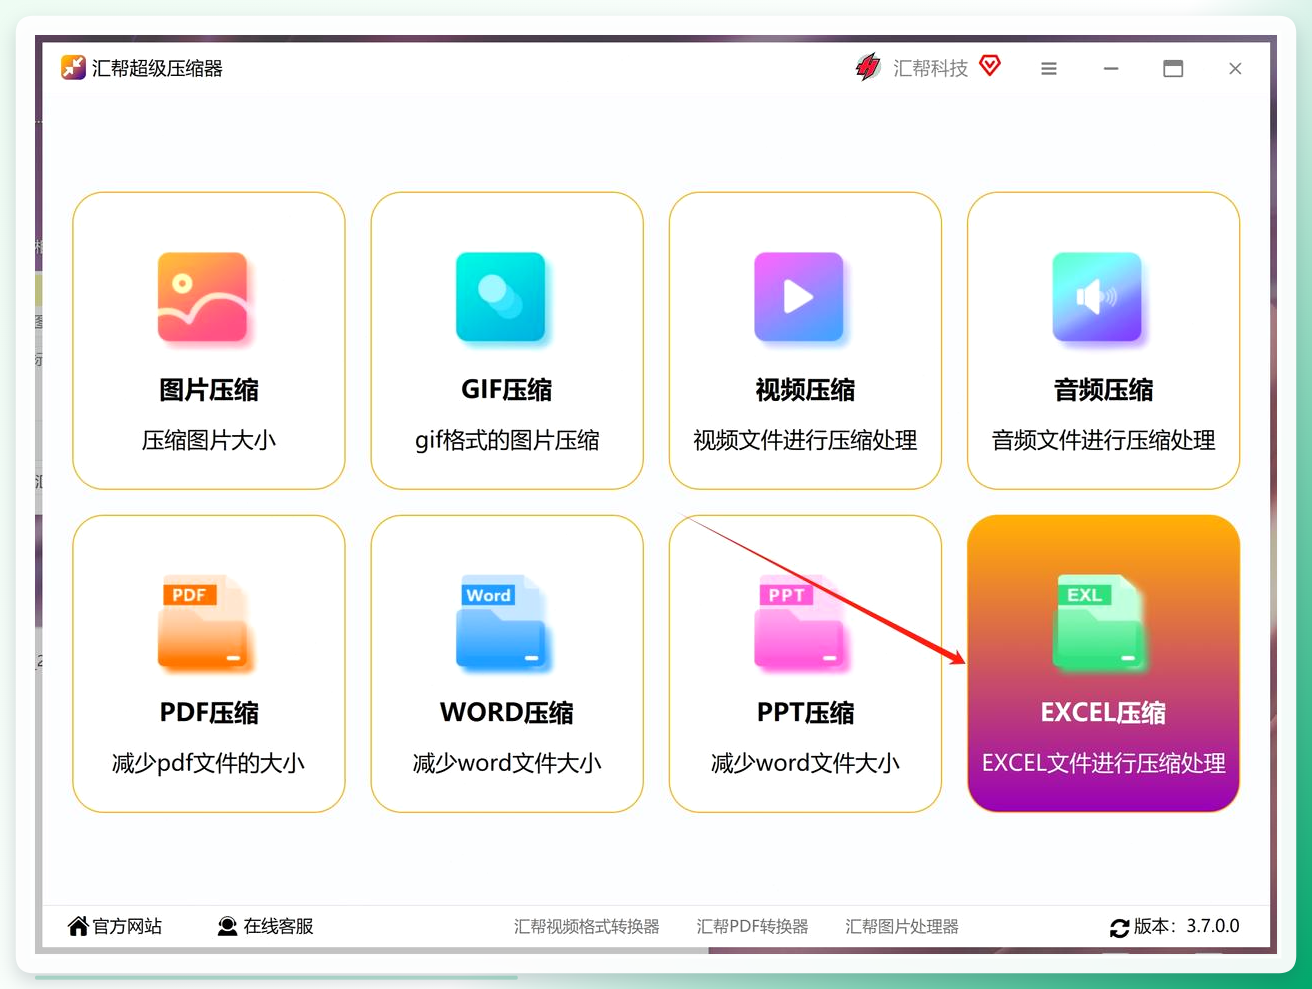1312x989 pixels.
Task: Click the 汇帮科技 brand label
Action: tap(931, 68)
